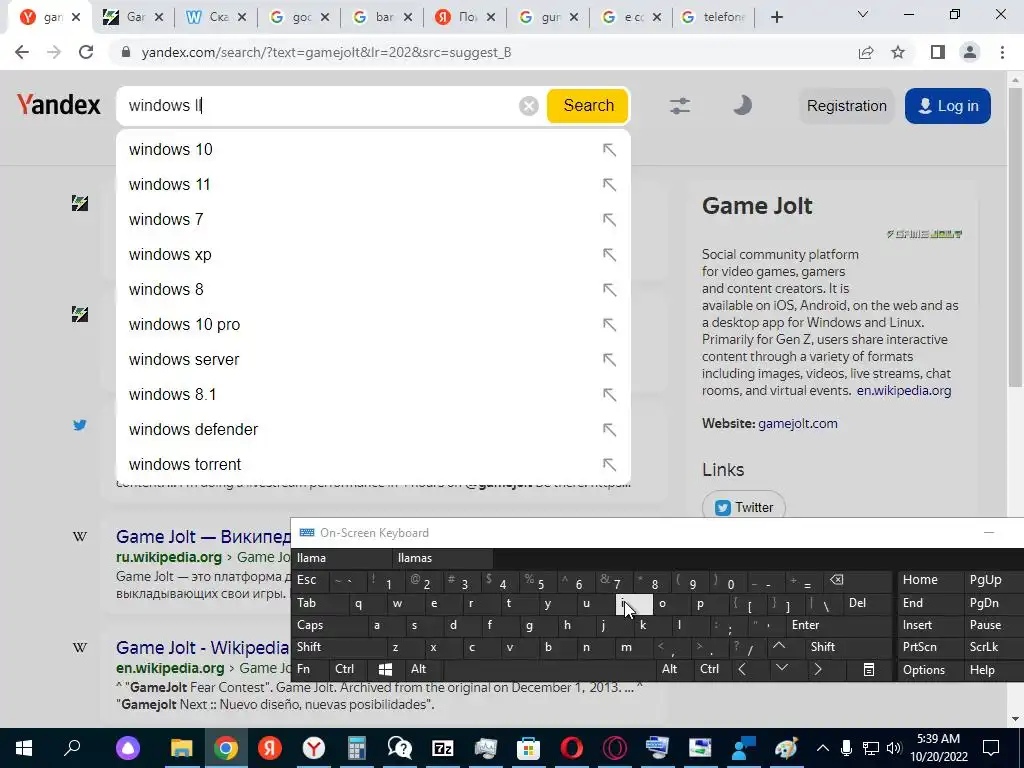Click the Twitter link button

pyautogui.click(x=744, y=507)
